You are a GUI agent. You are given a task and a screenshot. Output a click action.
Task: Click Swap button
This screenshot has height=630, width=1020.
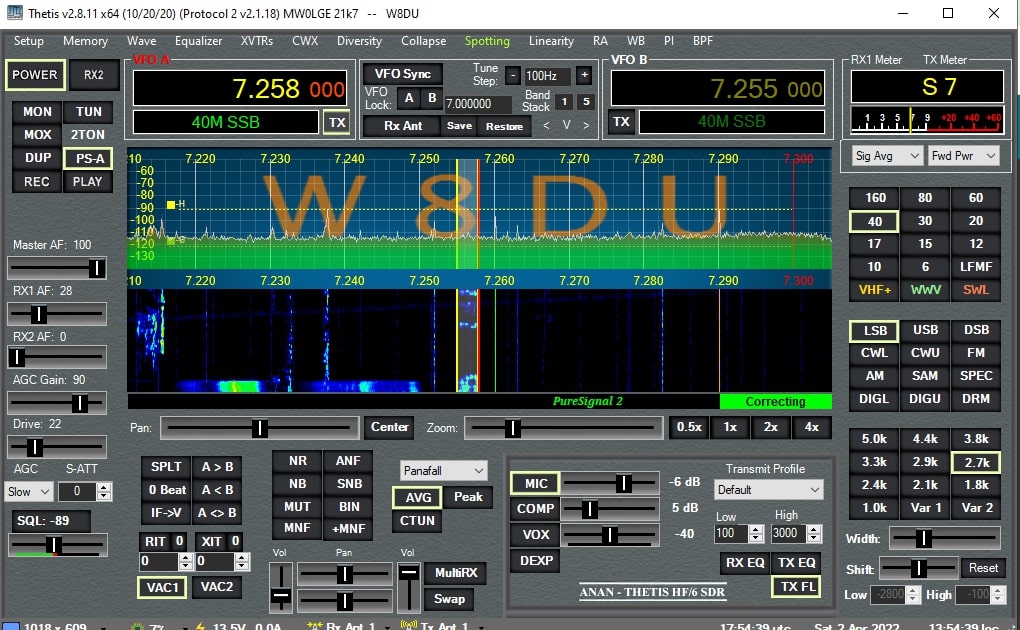coord(450,599)
